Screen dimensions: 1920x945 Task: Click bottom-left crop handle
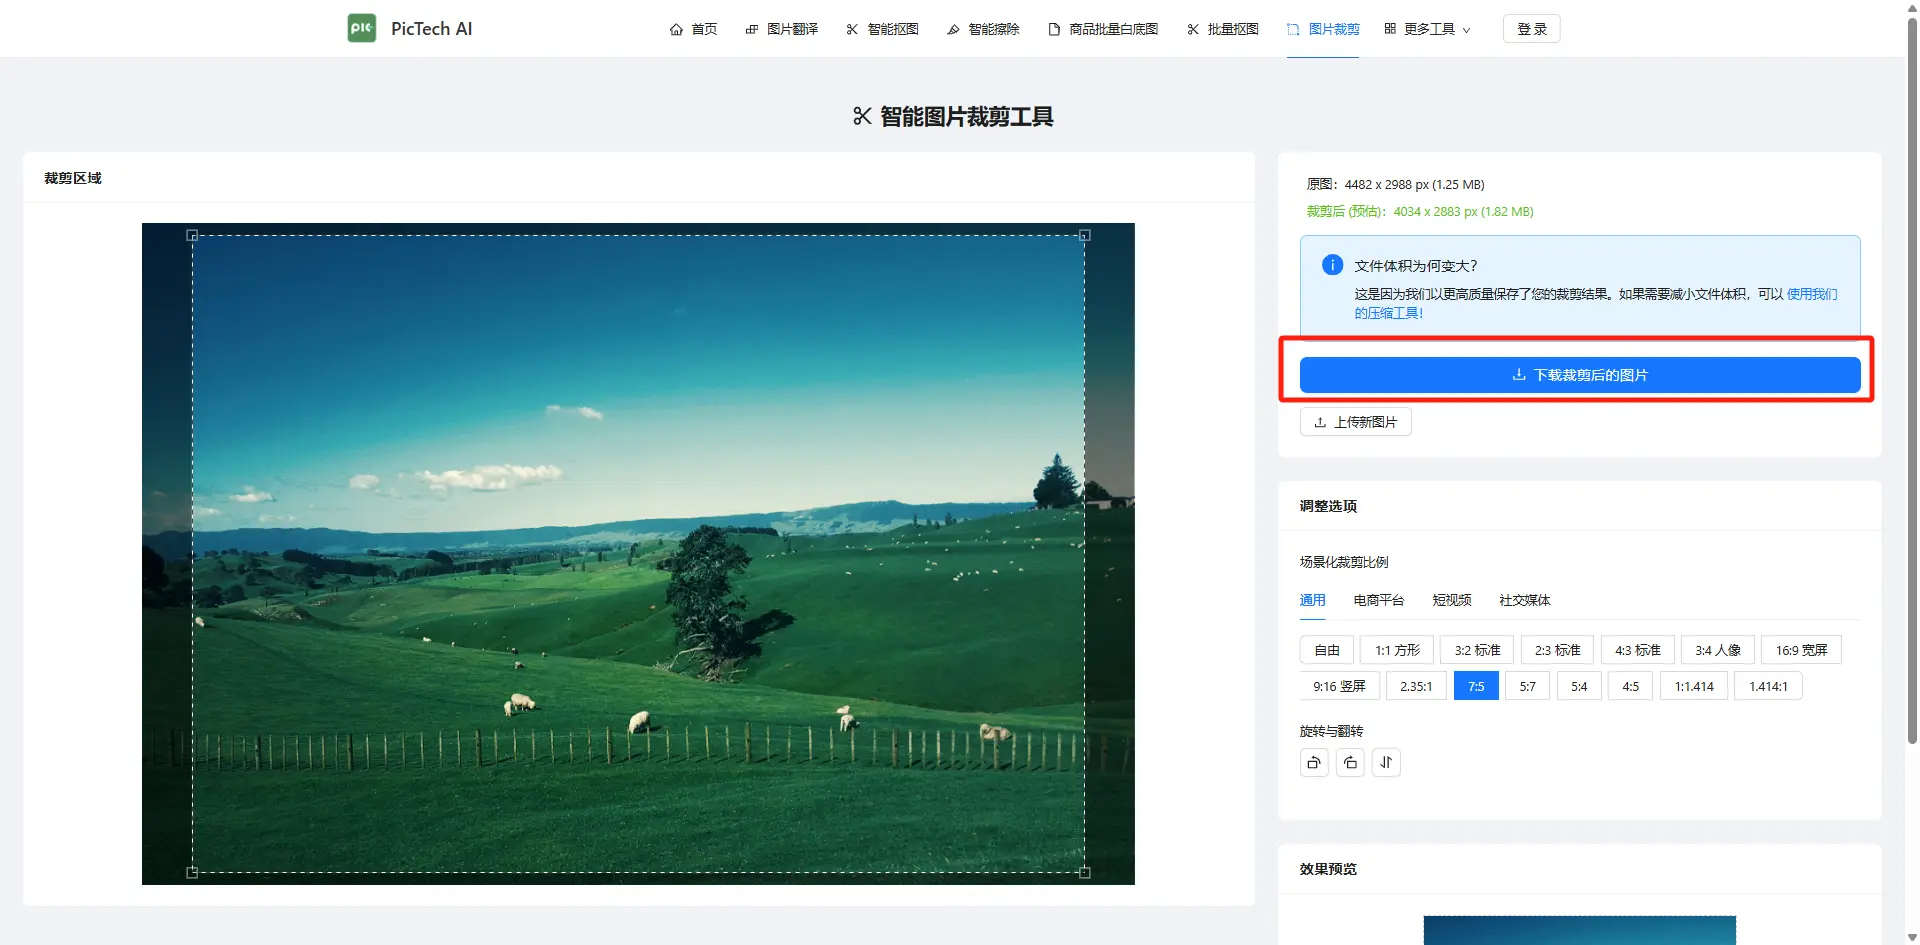[192, 873]
